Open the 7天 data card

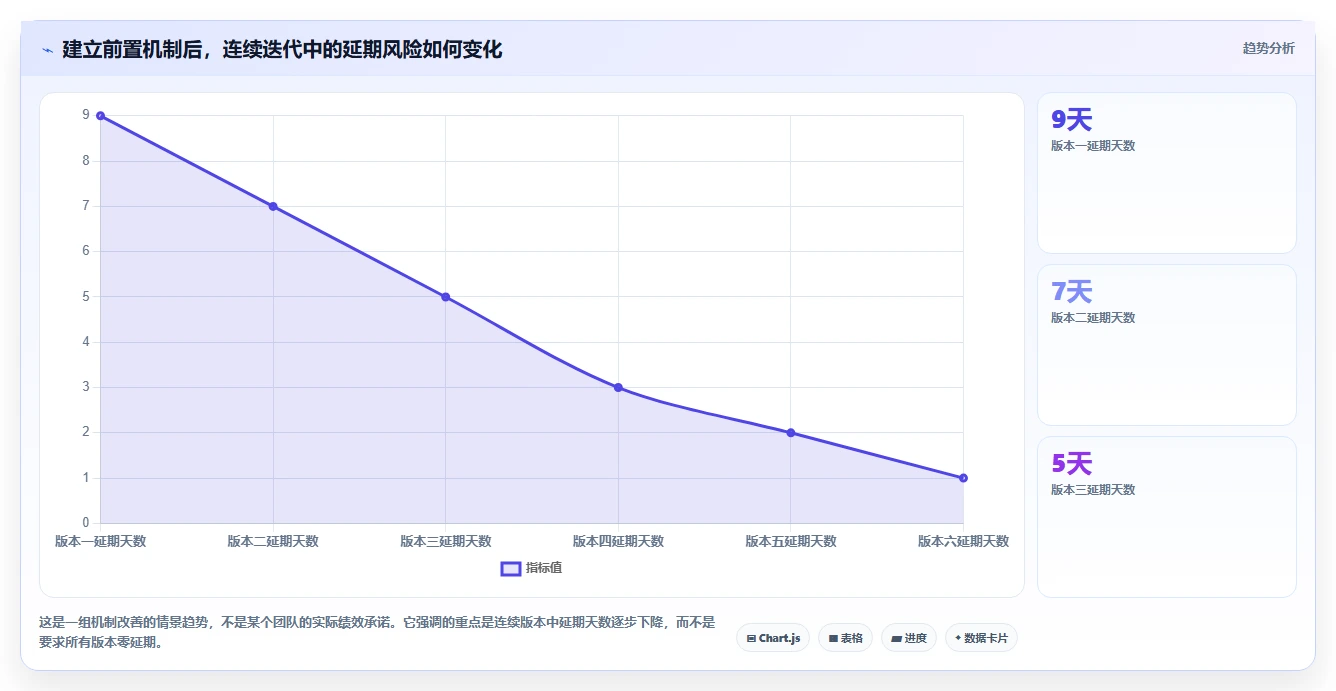click(1167, 345)
